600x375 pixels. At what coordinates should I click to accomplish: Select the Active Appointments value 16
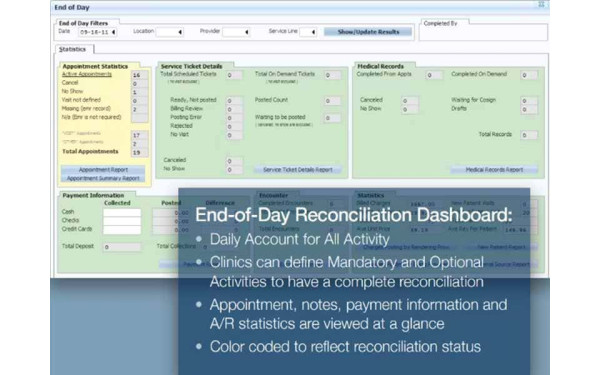coord(139,75)
